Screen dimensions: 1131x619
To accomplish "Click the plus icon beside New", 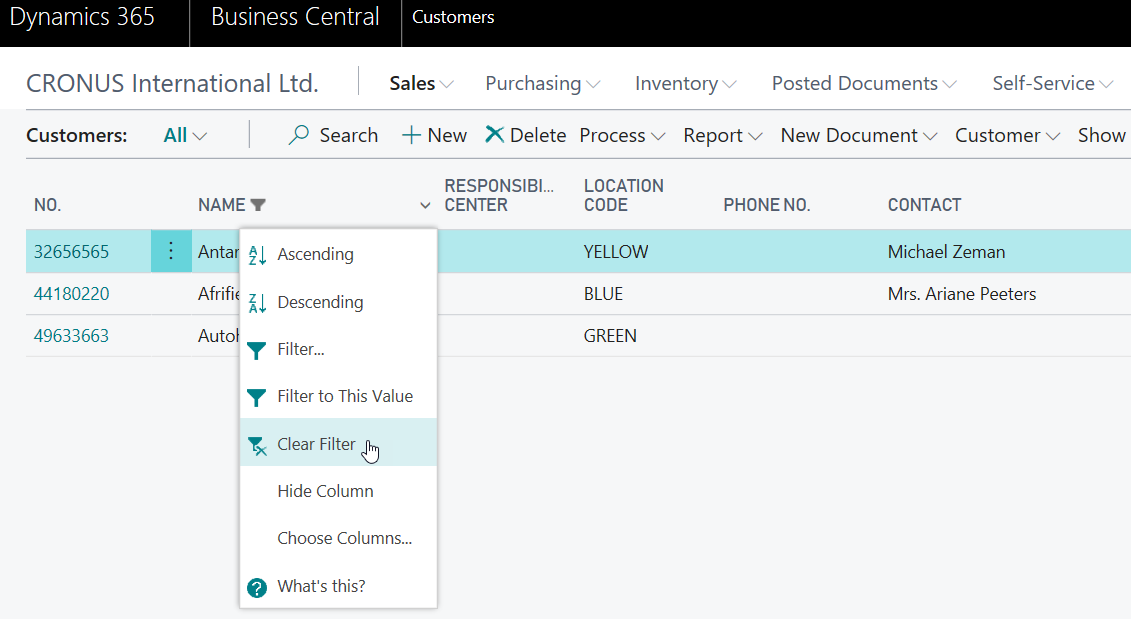I will coord(411,135).
